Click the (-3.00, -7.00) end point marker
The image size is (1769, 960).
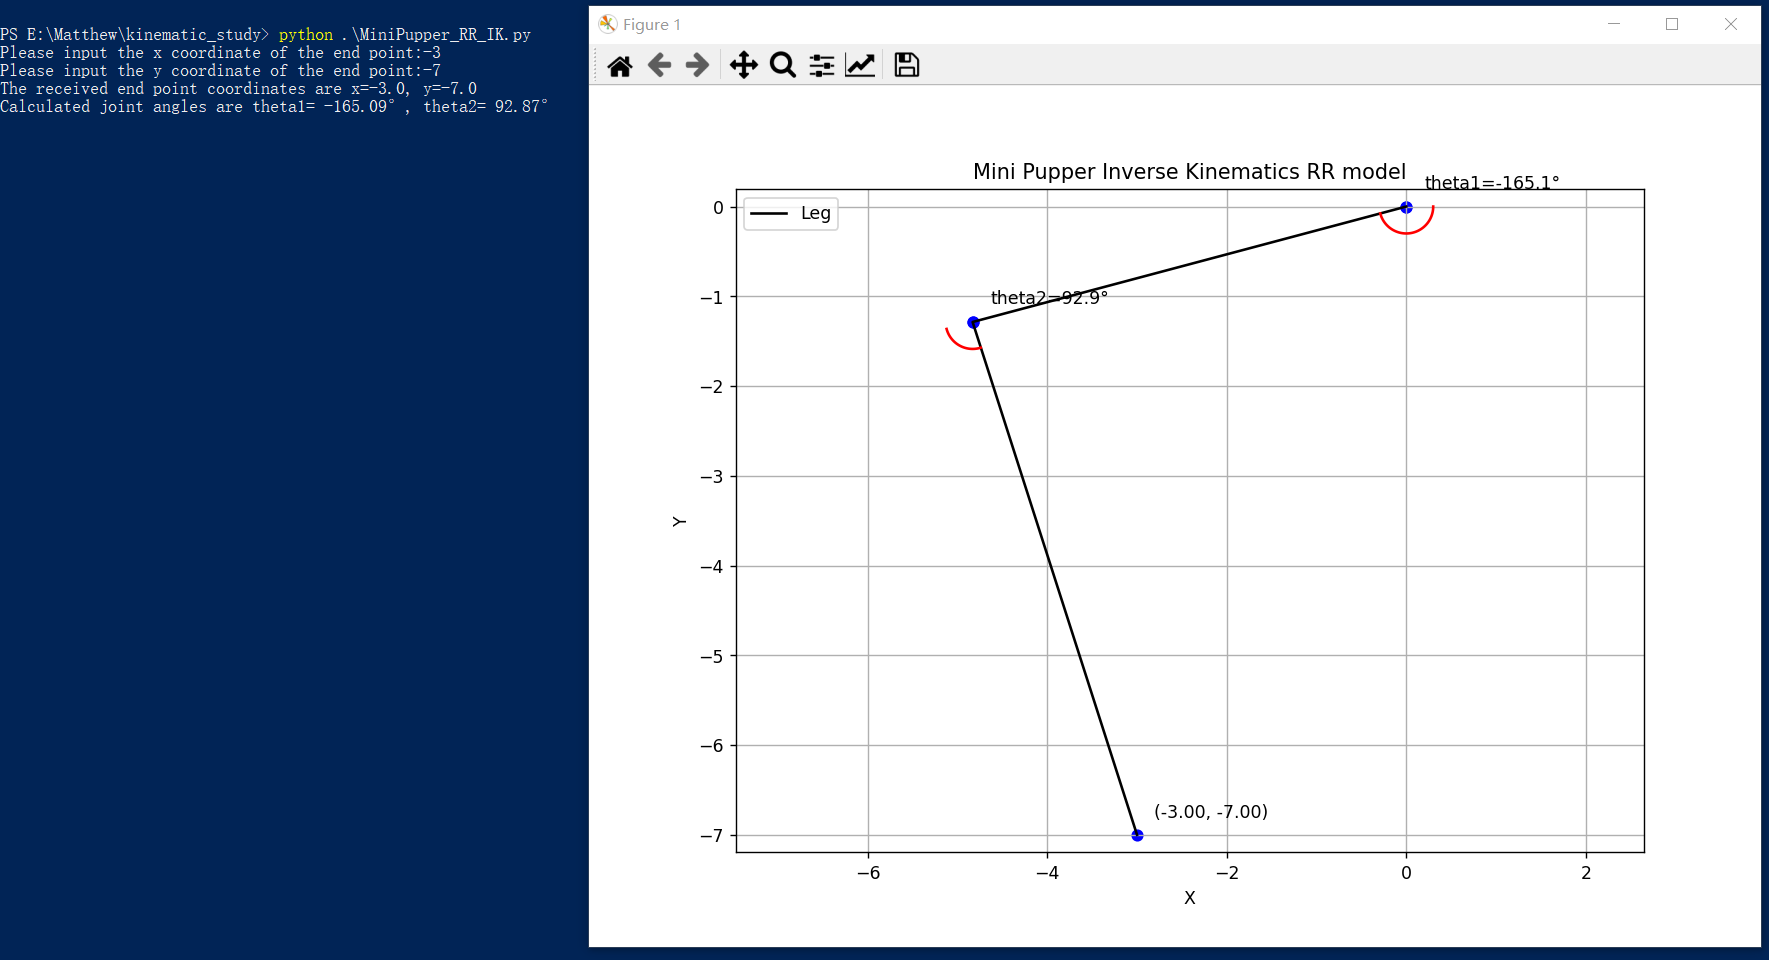point(1137,834)
